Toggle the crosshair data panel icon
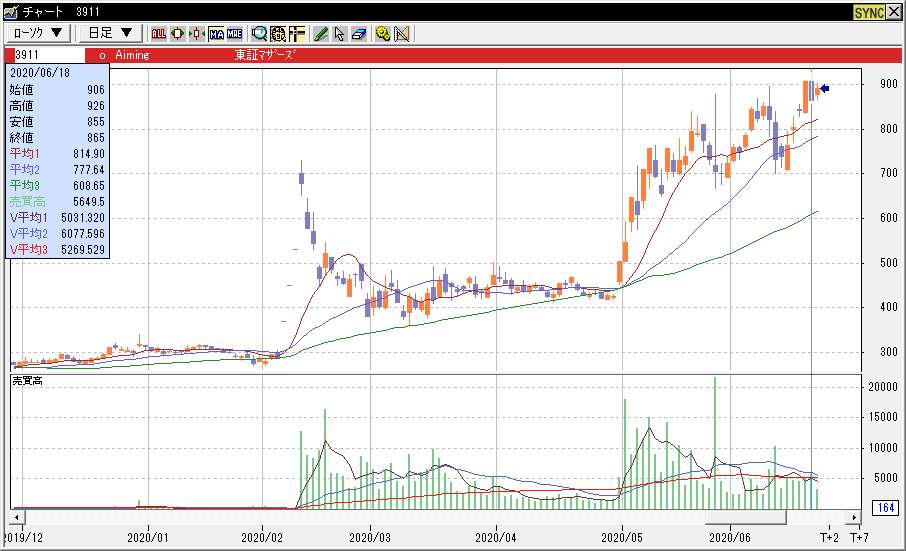This screenshot has width=906, height=551. (x=297, y=33)
